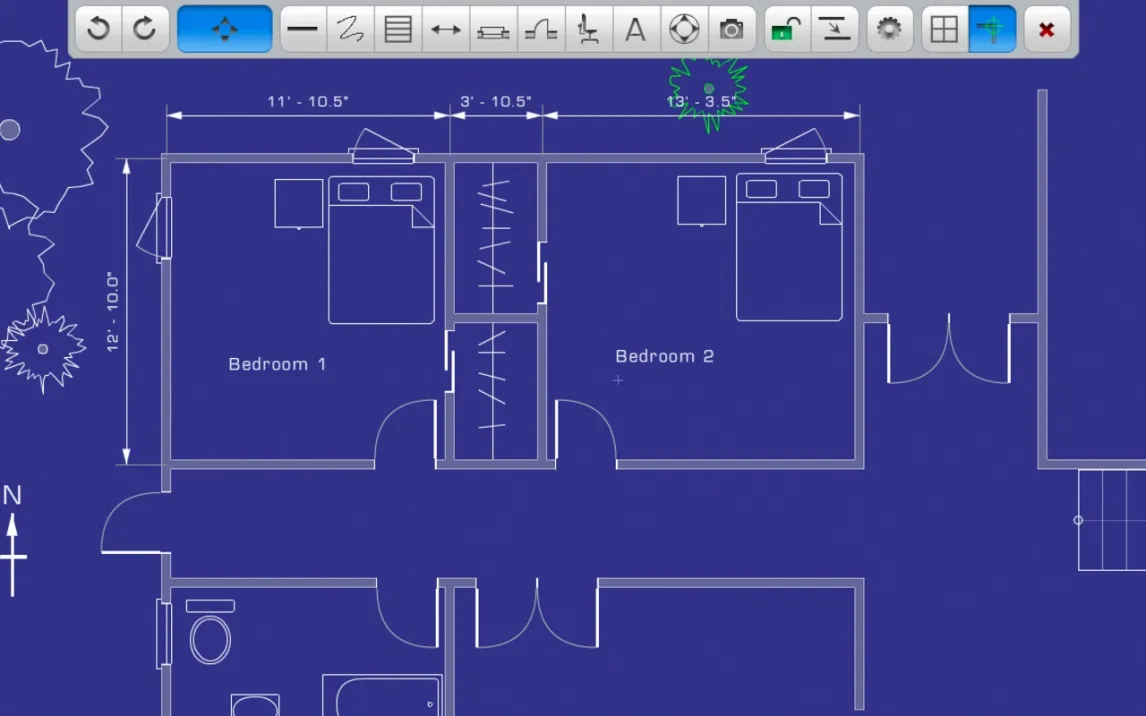Select the freehand sketch tool

tap(350, 29)
